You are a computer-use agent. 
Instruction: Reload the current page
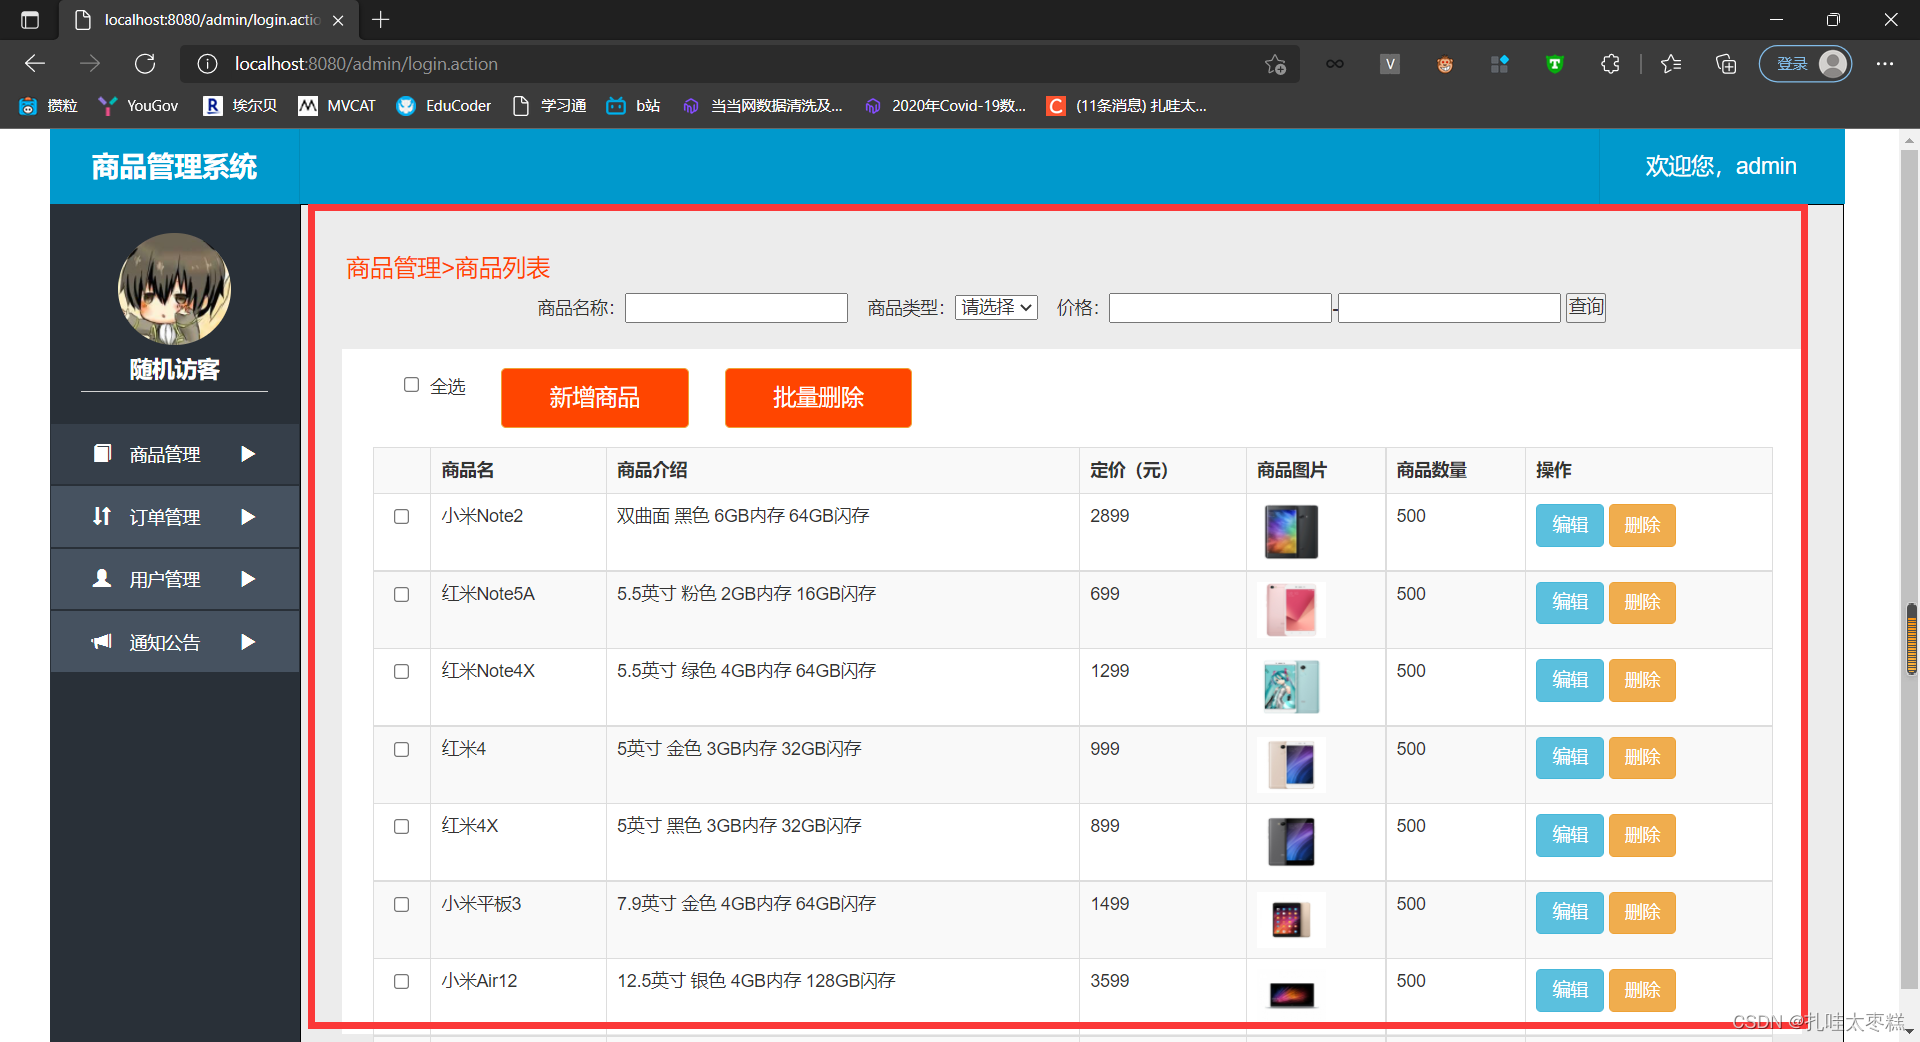pyautogui.click(x=145, y=64)
